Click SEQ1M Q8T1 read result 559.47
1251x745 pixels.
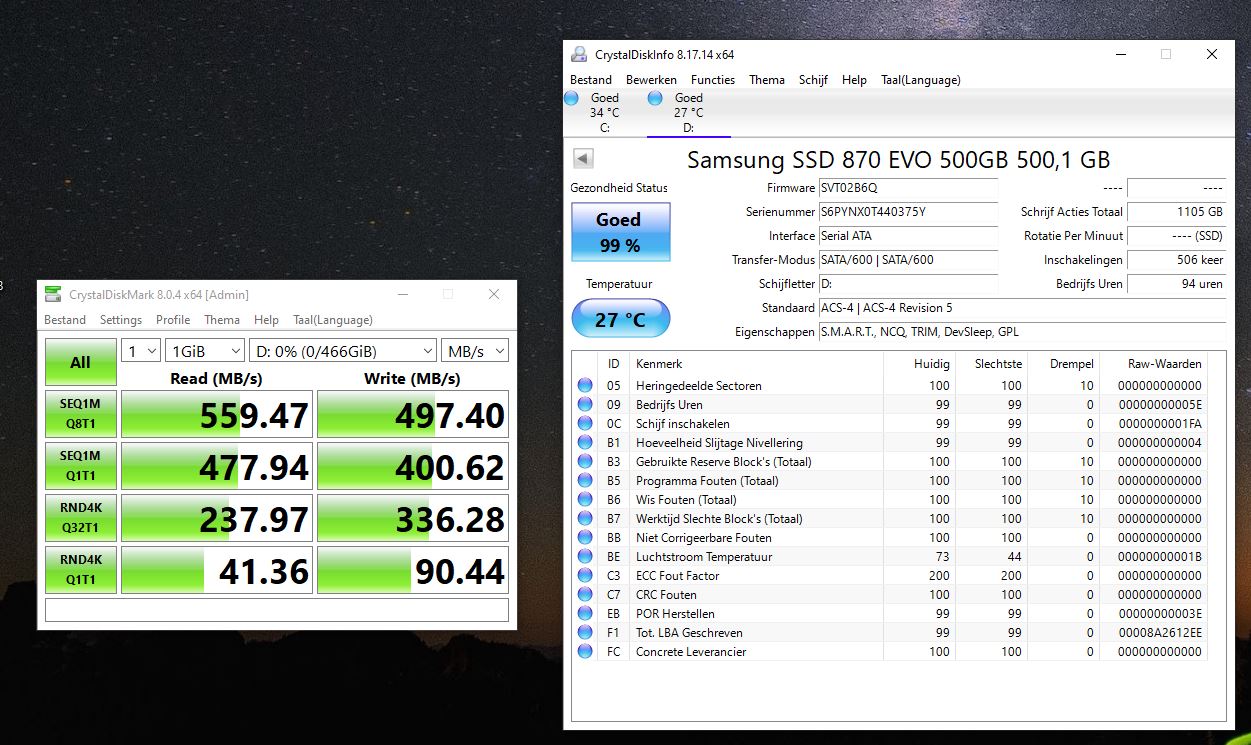pyautogui.click(x=217, y=414)
